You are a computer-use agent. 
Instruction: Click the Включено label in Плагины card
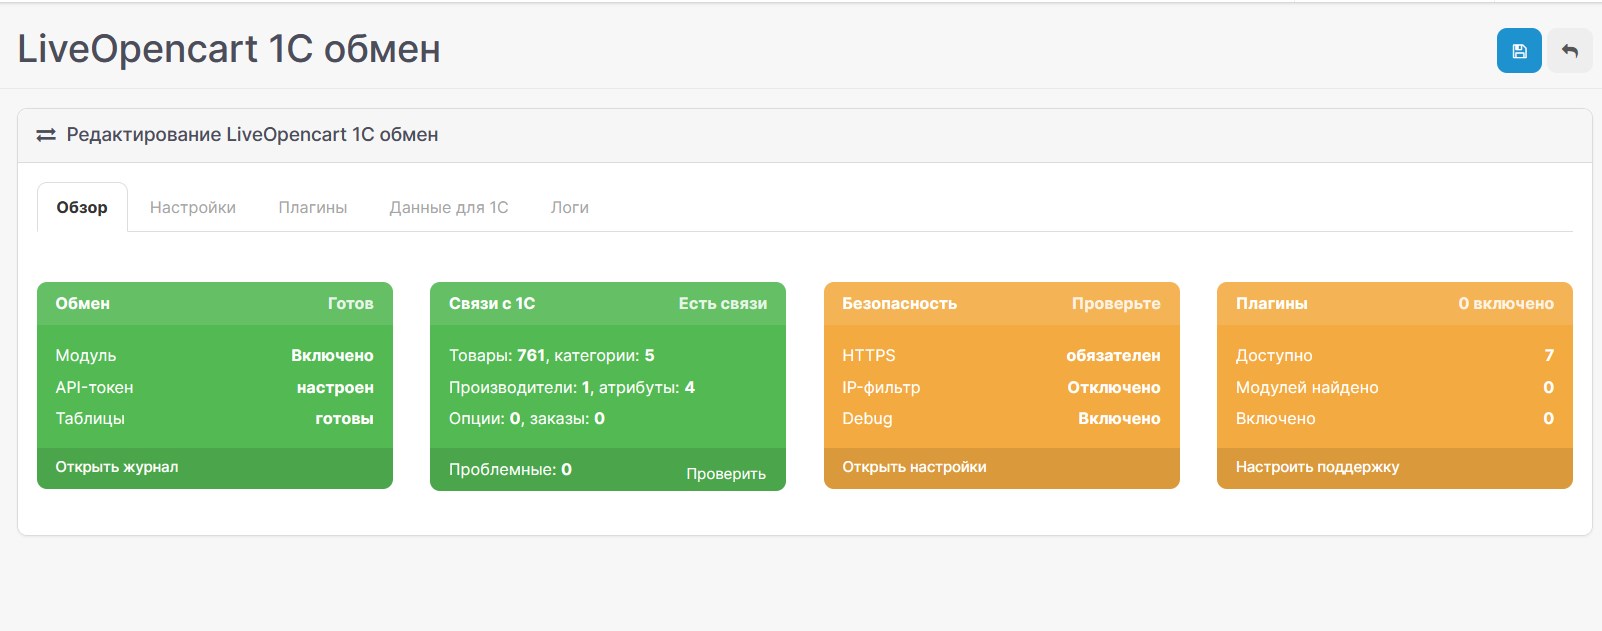[x=1275, y=418]
